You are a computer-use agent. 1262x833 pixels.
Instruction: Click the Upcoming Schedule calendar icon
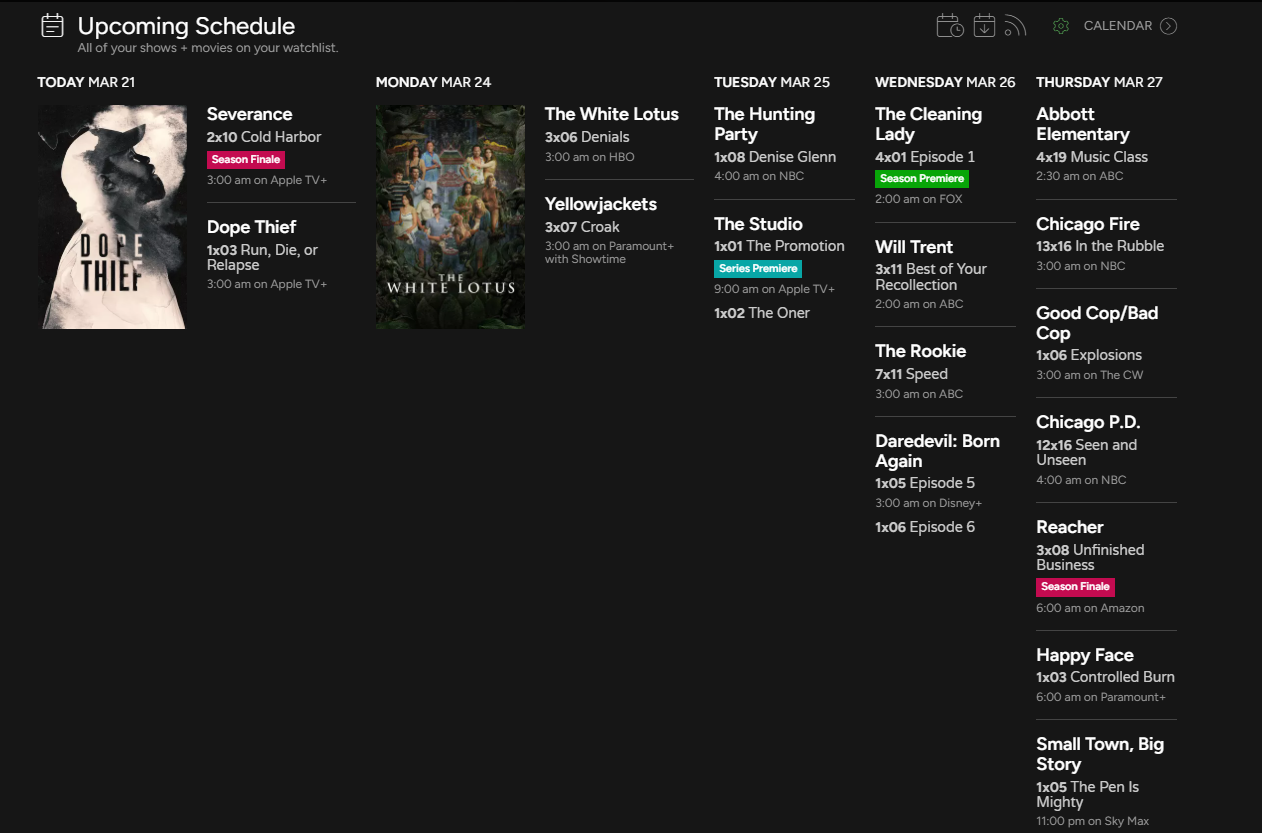click(x=52, y=26)
